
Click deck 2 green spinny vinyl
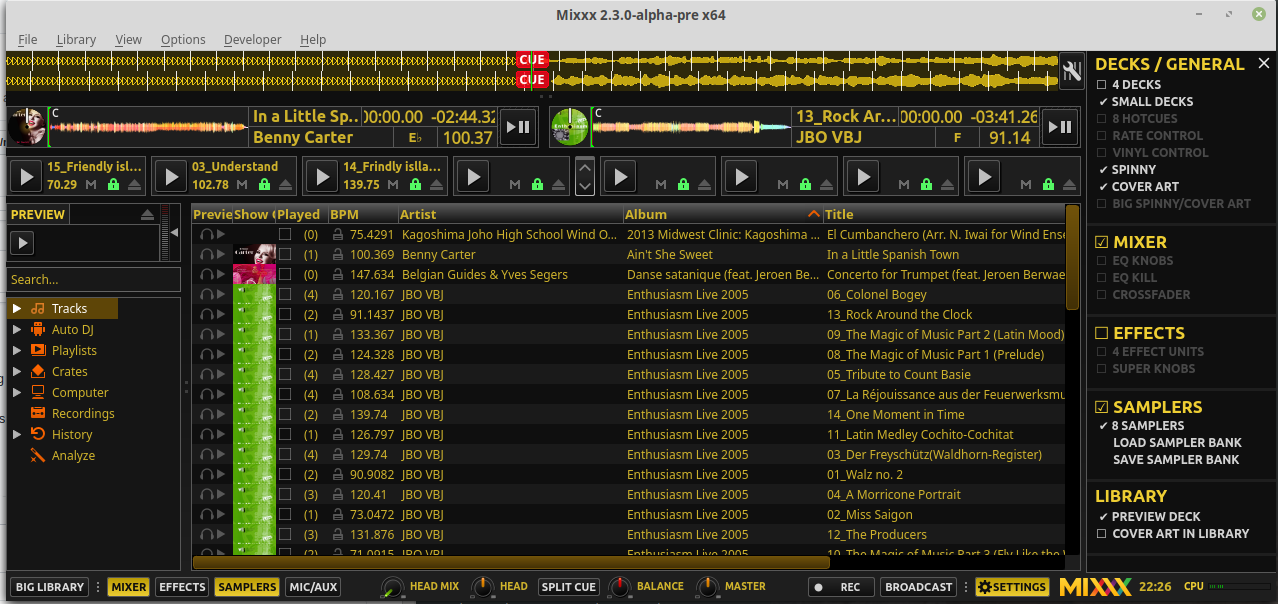569,127
